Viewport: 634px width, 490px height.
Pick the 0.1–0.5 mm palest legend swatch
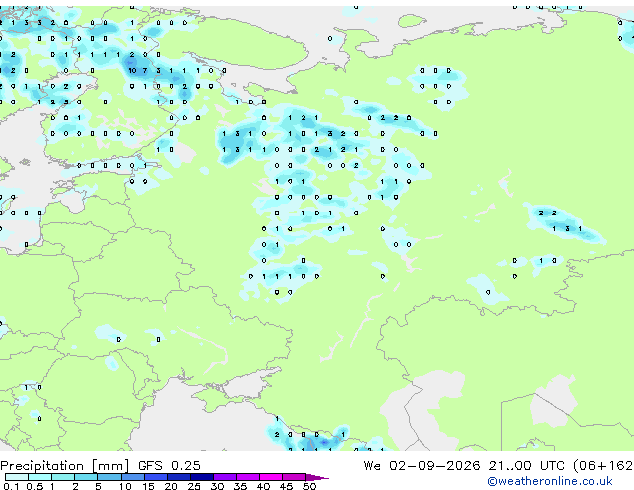click(x=17, y=477)
